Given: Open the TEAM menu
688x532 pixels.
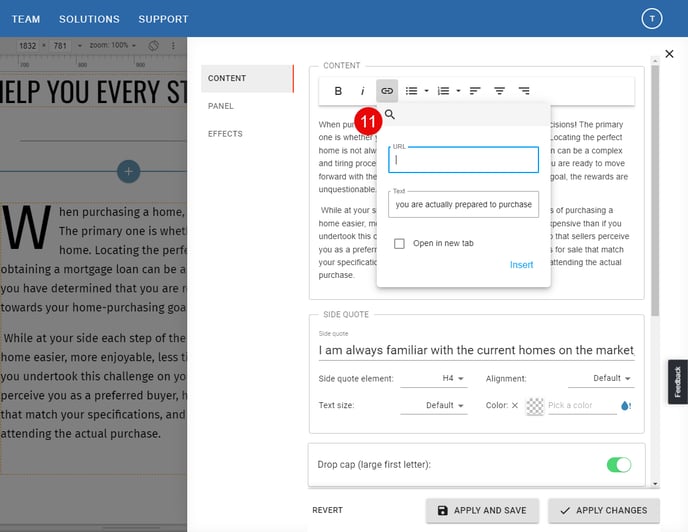Looking at the screenshot, I should pos(25,19).
